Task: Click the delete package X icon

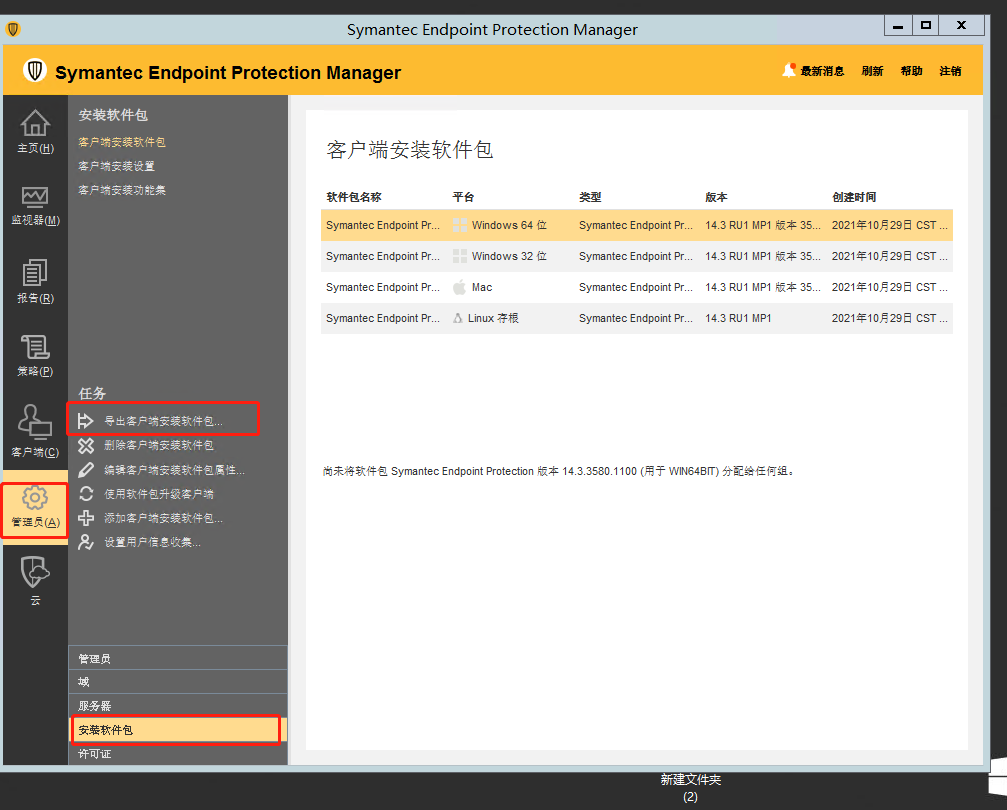Action: pos(85,445)
